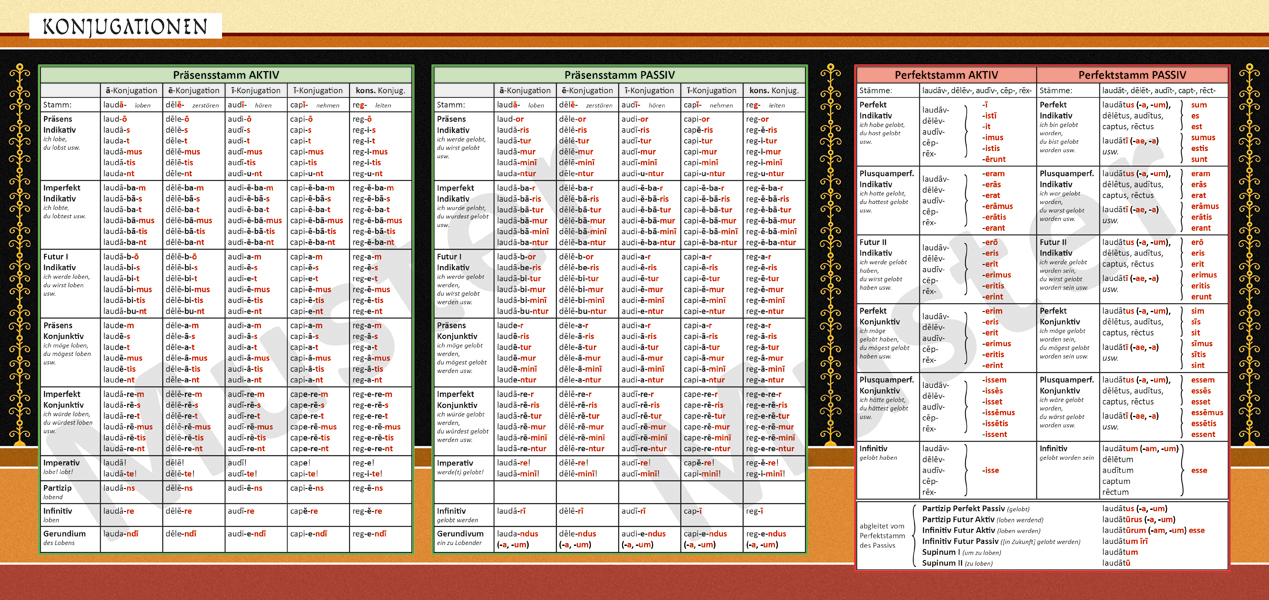The height and width of the screenshot is (600, 1269).
Task: Select the auxiliary form sumus
Action: [1204, 138]
